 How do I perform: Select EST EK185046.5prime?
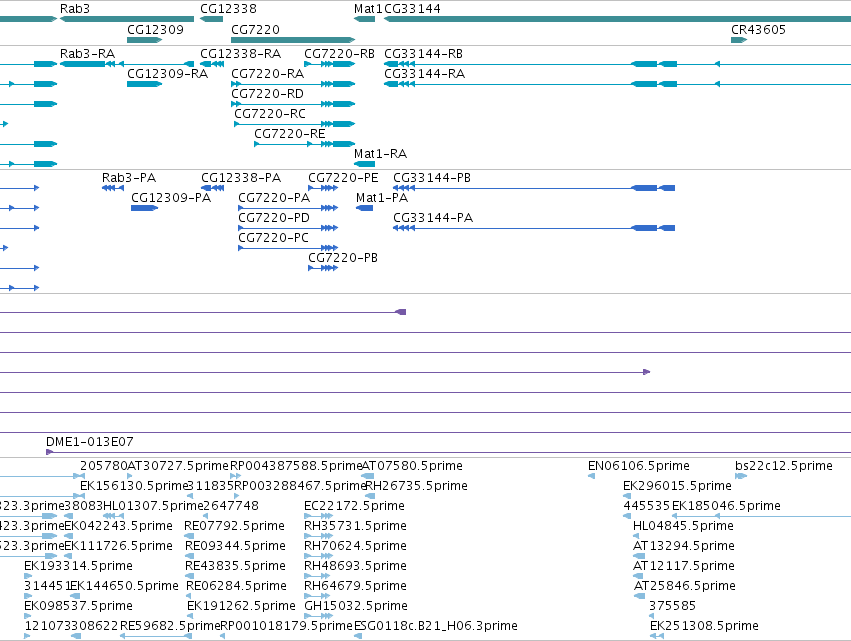tap(726, 505)
